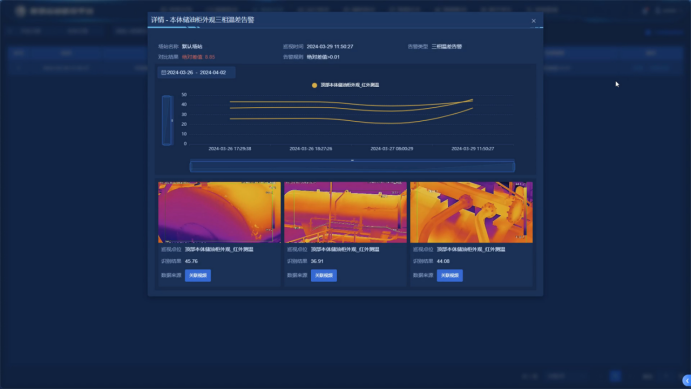This screenshot has width=692, height=389.
Task: Open the first thermal image showing 45.76
Action: (219, 212)
